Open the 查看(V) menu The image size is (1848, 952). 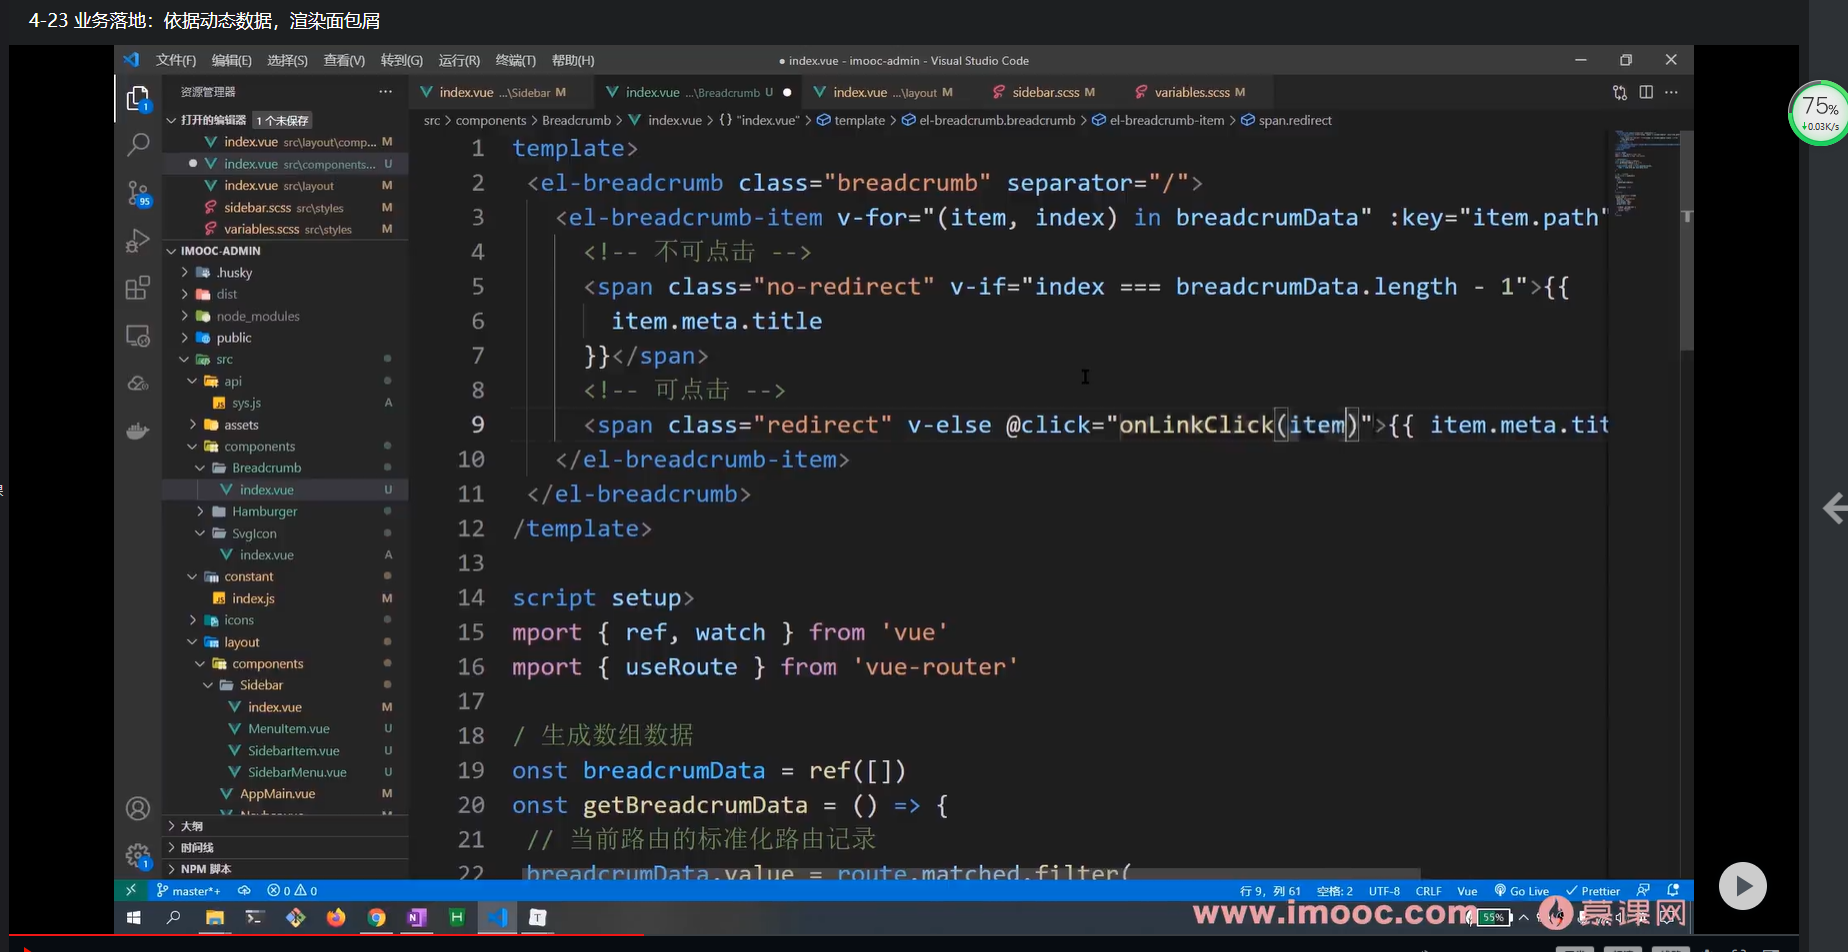(x=344, y=60)
